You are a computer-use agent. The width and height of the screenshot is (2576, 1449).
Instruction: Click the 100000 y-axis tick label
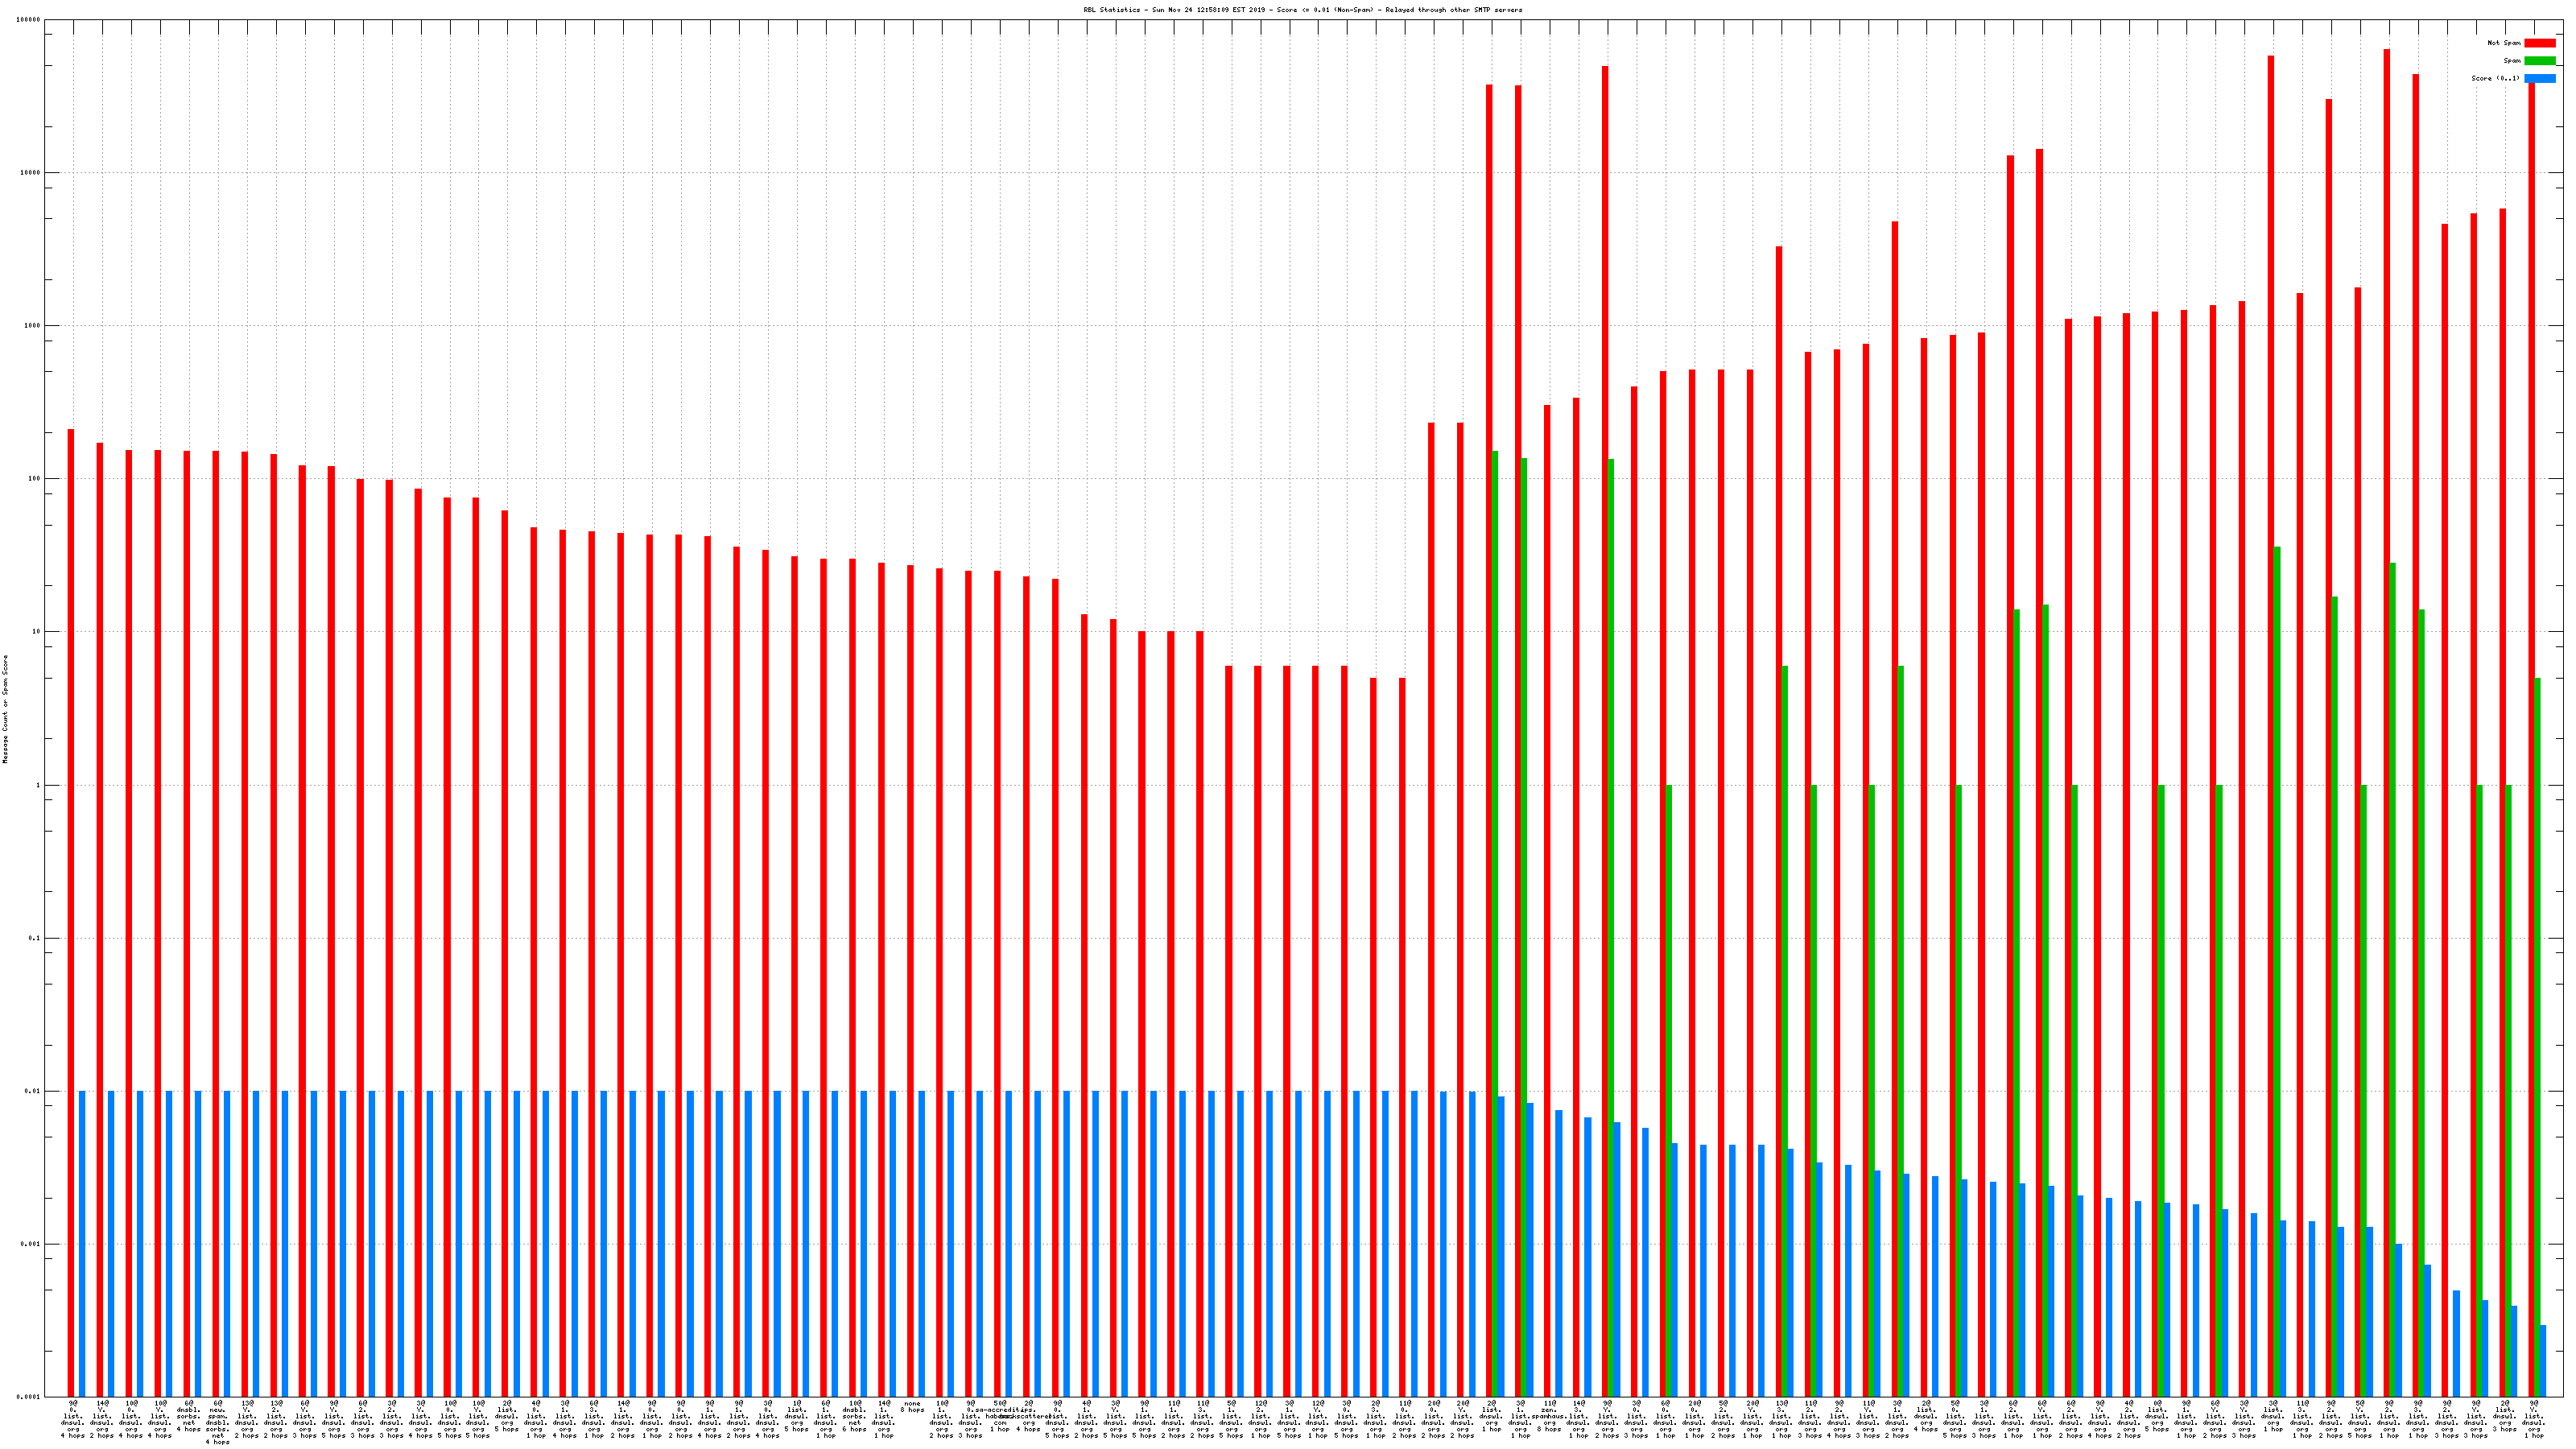[x=28, y=20]
